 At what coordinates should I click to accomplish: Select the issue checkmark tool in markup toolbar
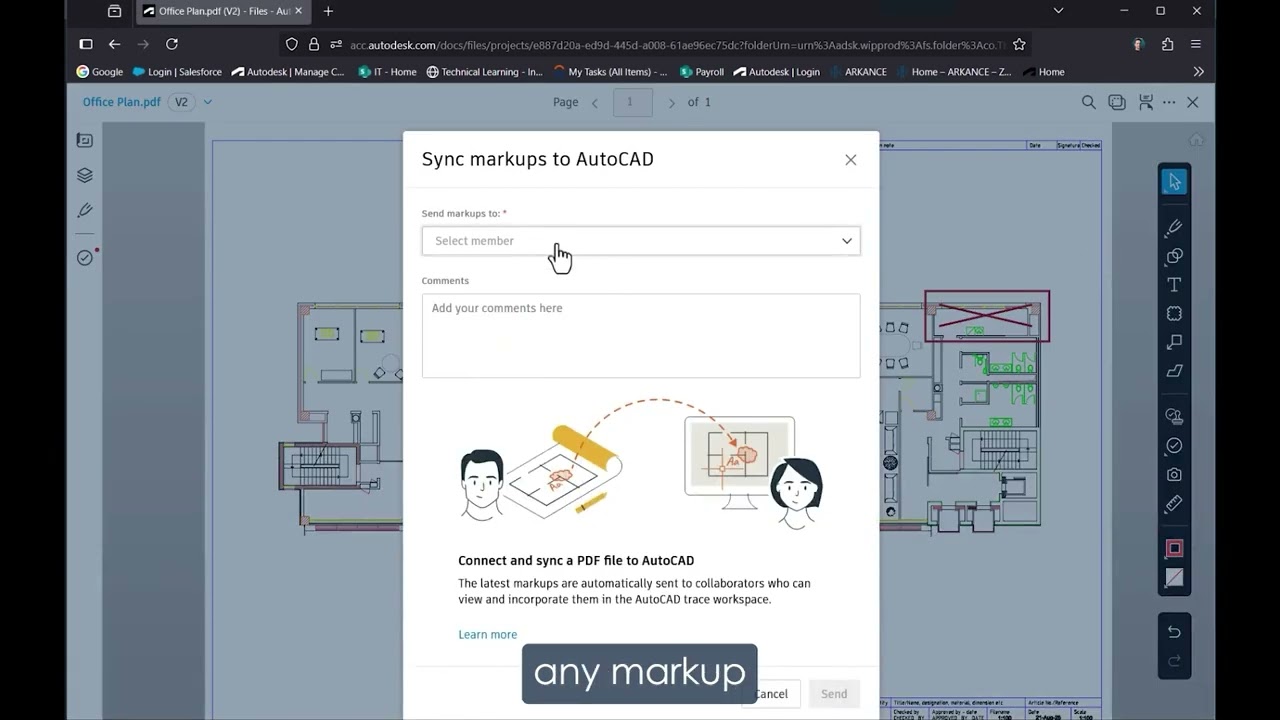pyautogui.click(x=1174, y=445)
